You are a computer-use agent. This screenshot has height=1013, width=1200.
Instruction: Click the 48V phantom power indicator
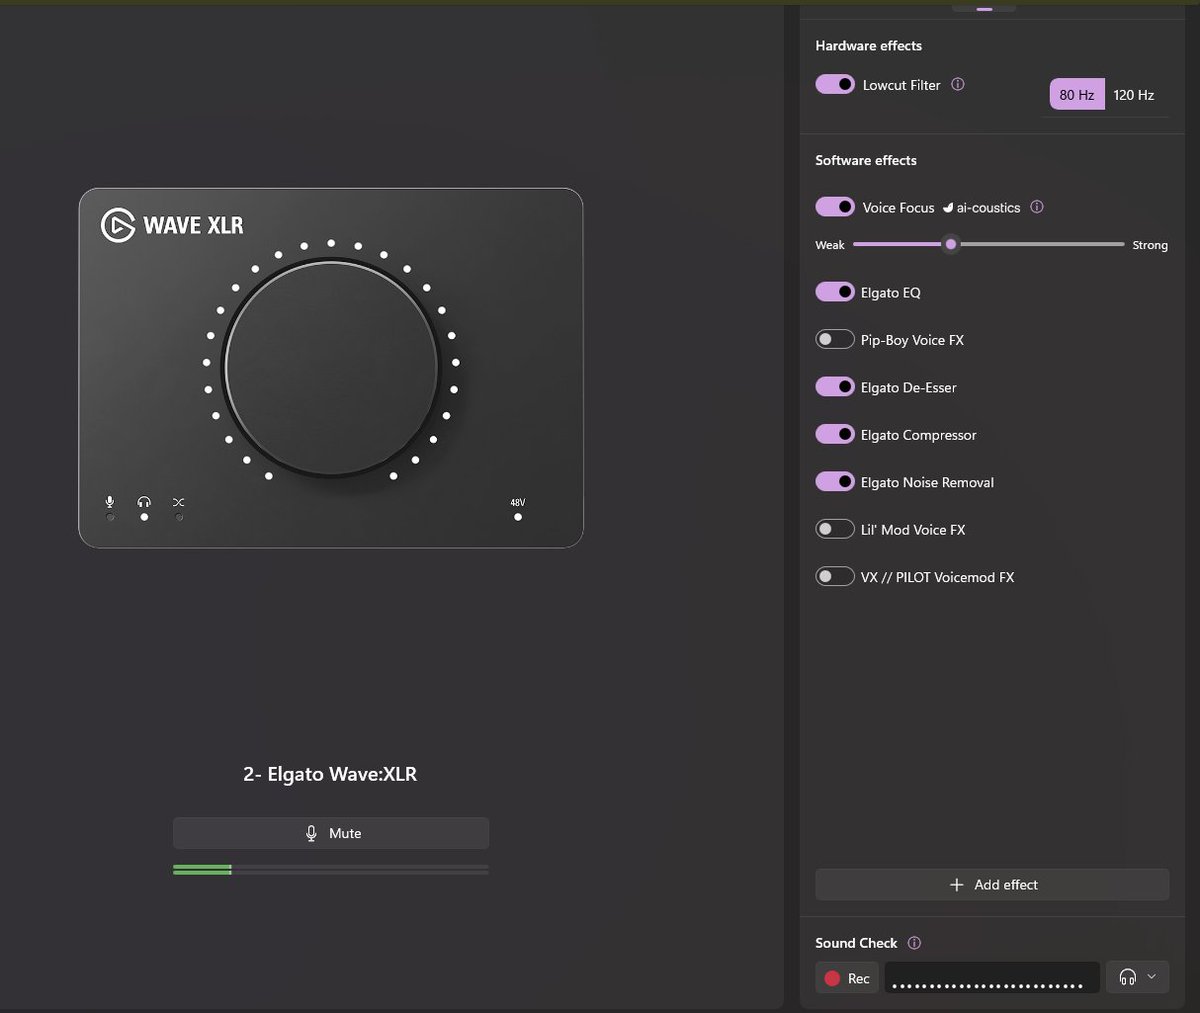tap(517, 509)
